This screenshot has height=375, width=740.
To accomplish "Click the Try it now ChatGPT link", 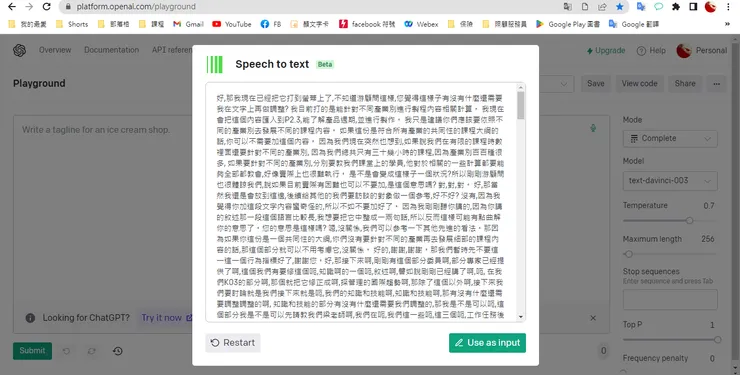I will coord(167,318).
